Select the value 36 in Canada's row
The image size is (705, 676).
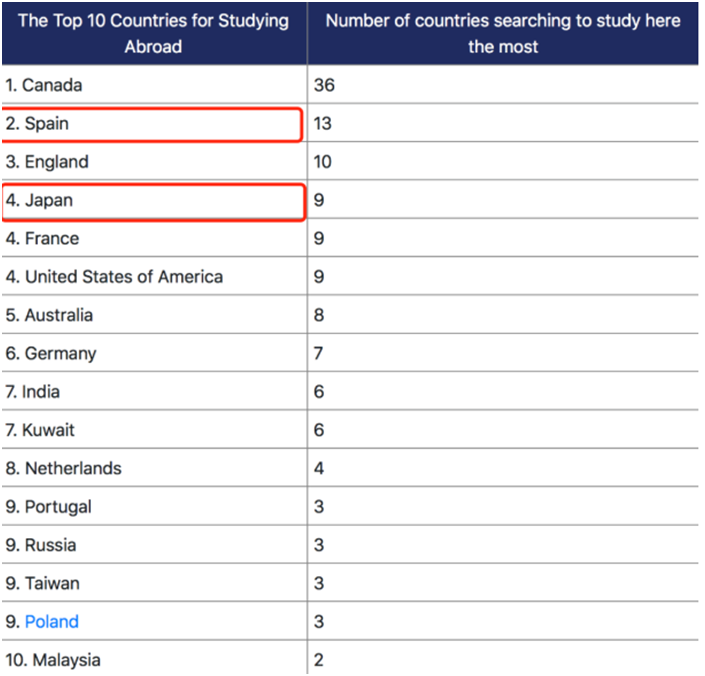324,86
